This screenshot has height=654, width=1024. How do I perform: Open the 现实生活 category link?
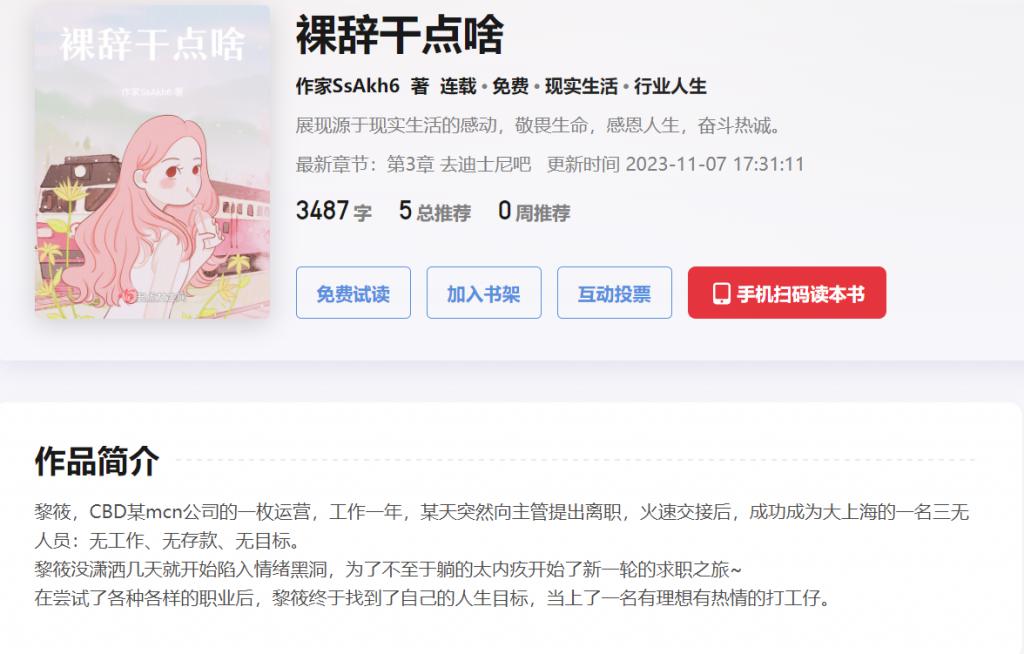(581, 86)
